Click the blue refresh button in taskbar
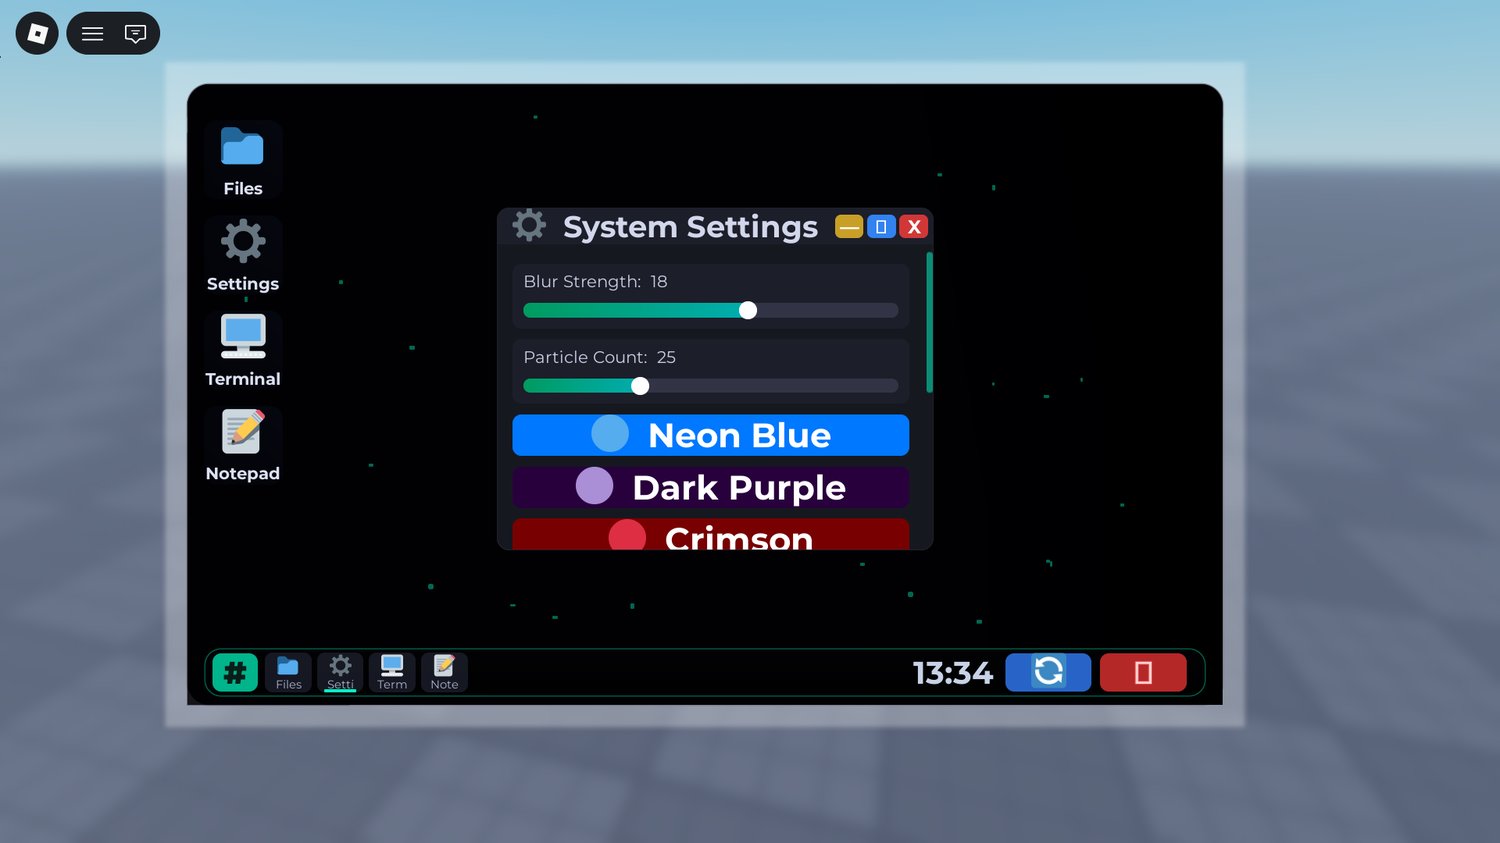The width and height of the screenshot is (1500, 843). point(1048,672)
